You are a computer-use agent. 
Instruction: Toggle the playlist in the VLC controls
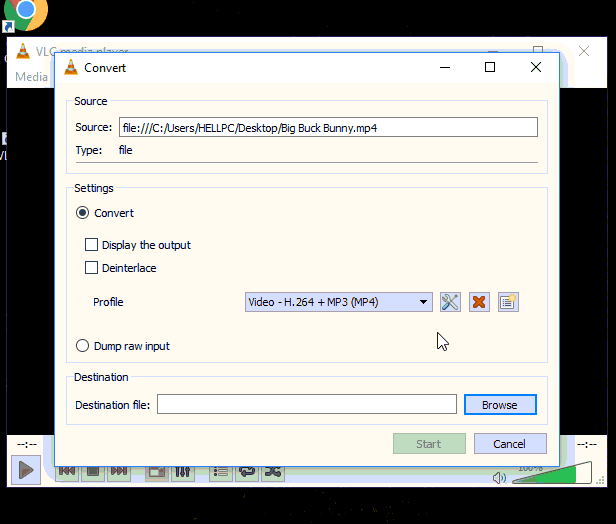(x=221, y=471)
